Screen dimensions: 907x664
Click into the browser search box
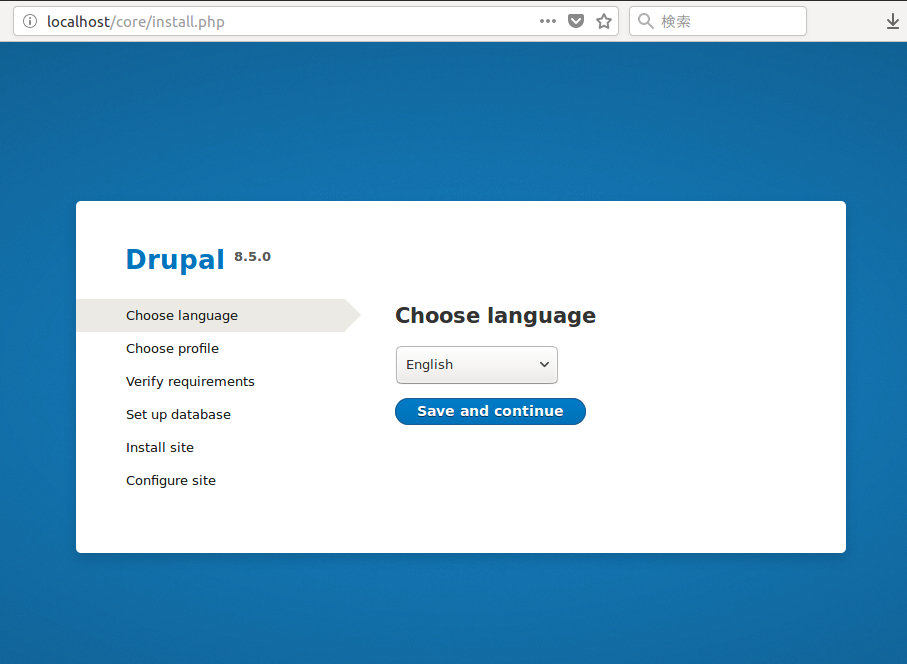click(717, 21)
